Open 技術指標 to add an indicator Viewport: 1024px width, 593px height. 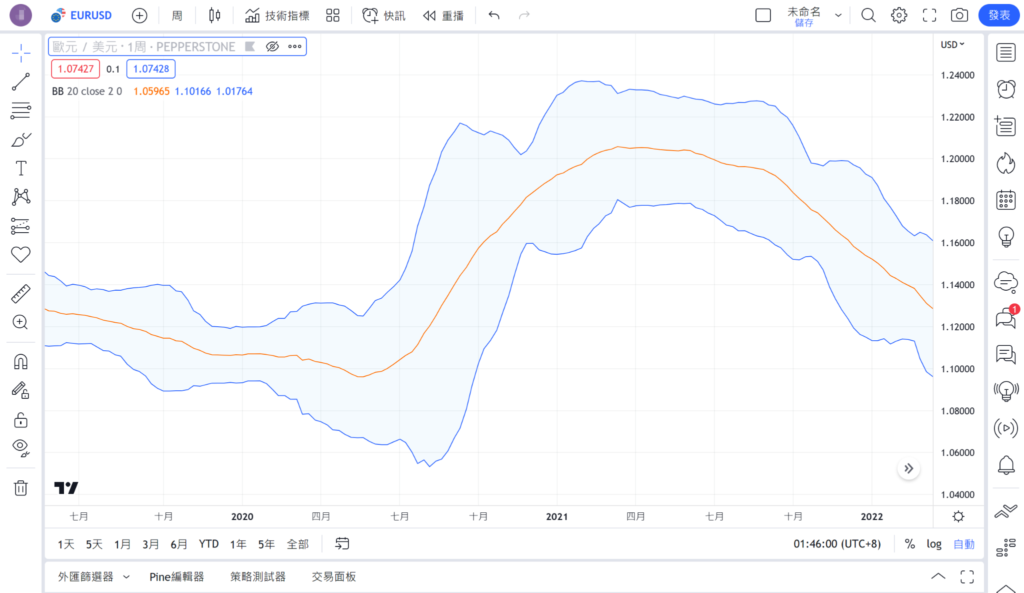tap(276, 15)
